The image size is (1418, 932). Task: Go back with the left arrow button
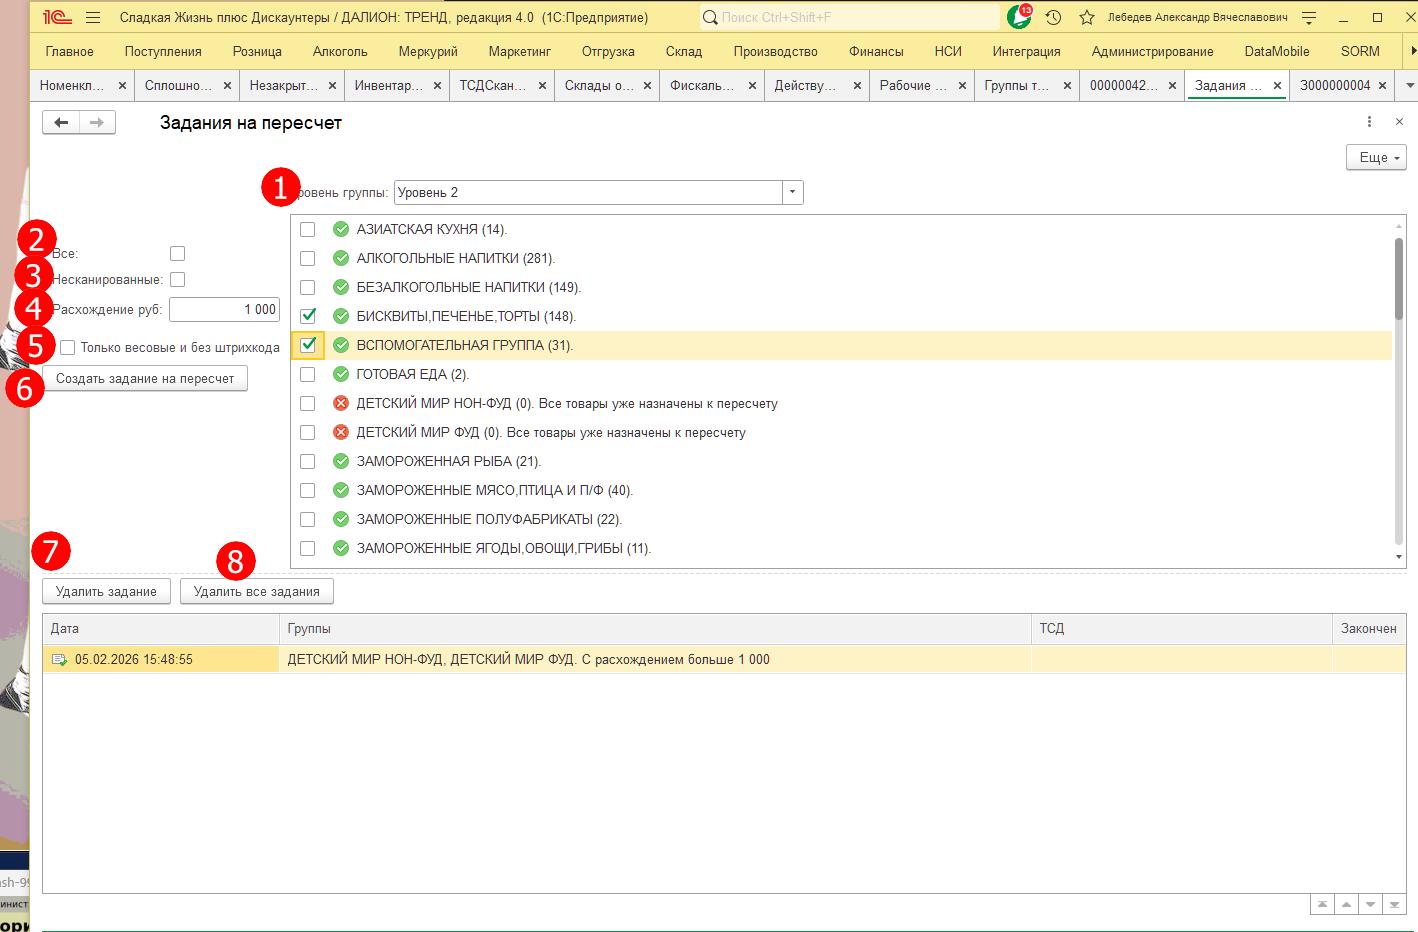coord(61,122)
